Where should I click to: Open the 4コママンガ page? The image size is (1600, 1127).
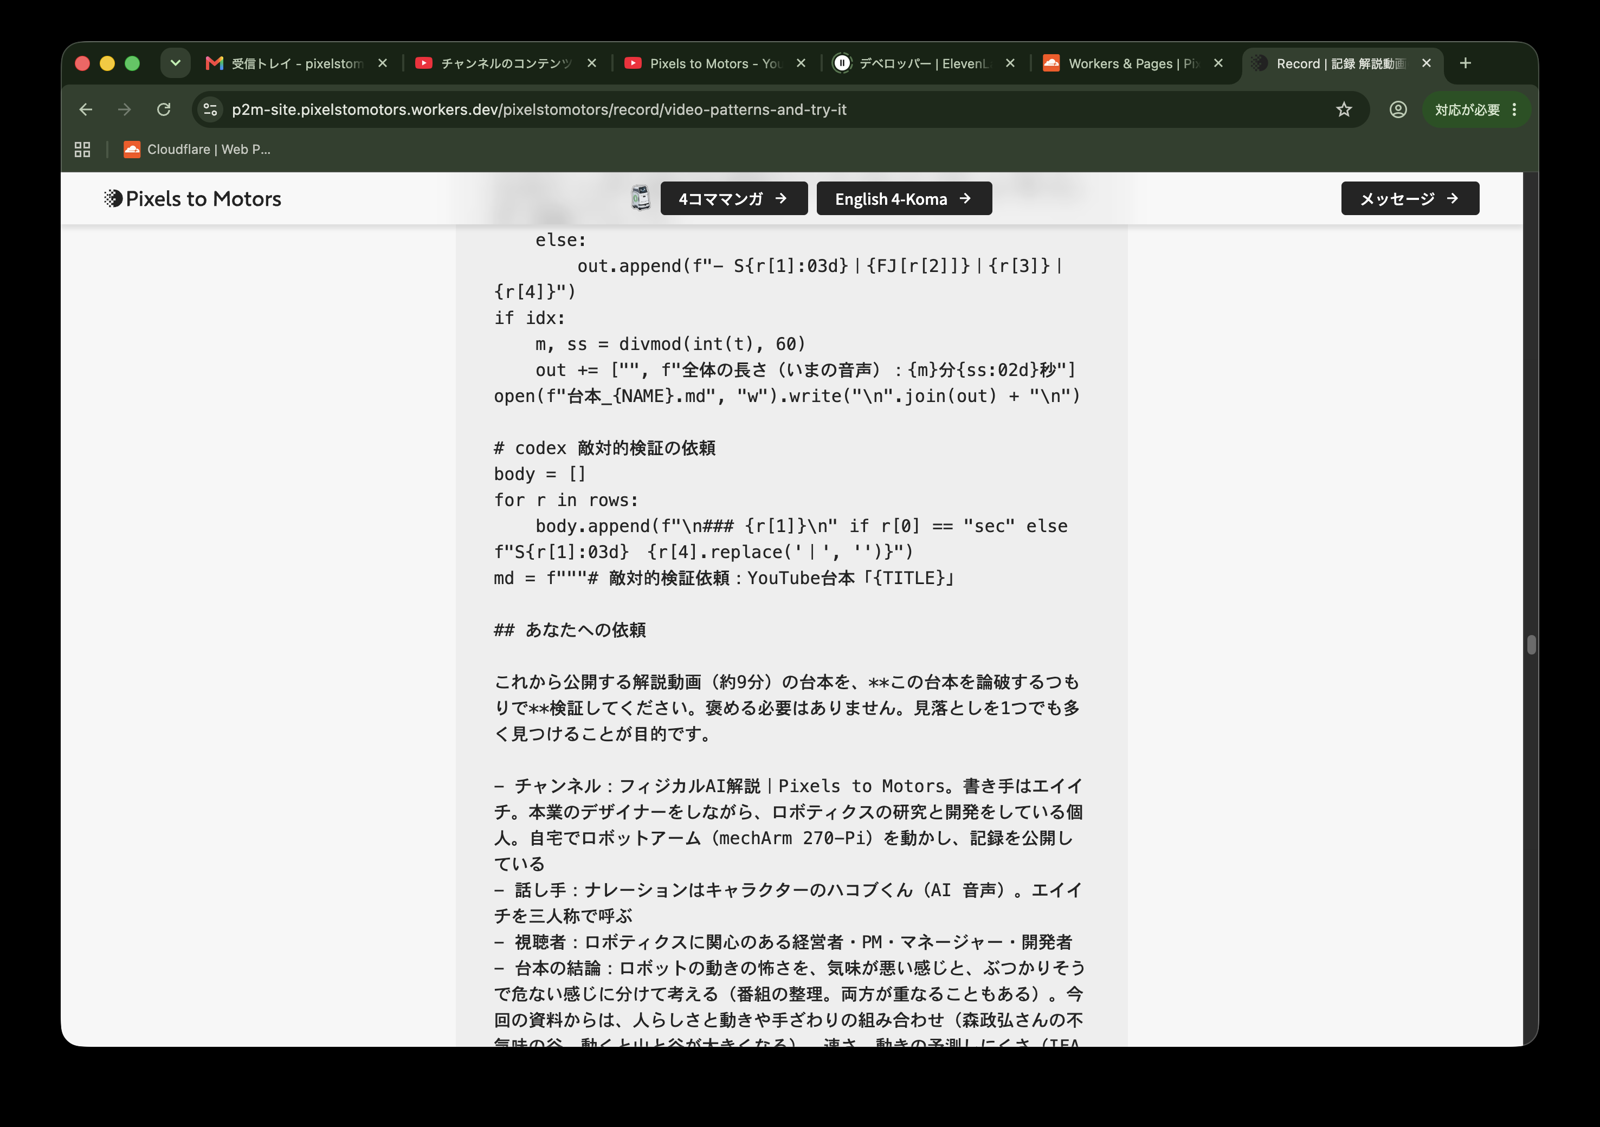click(x=734, y=199)
